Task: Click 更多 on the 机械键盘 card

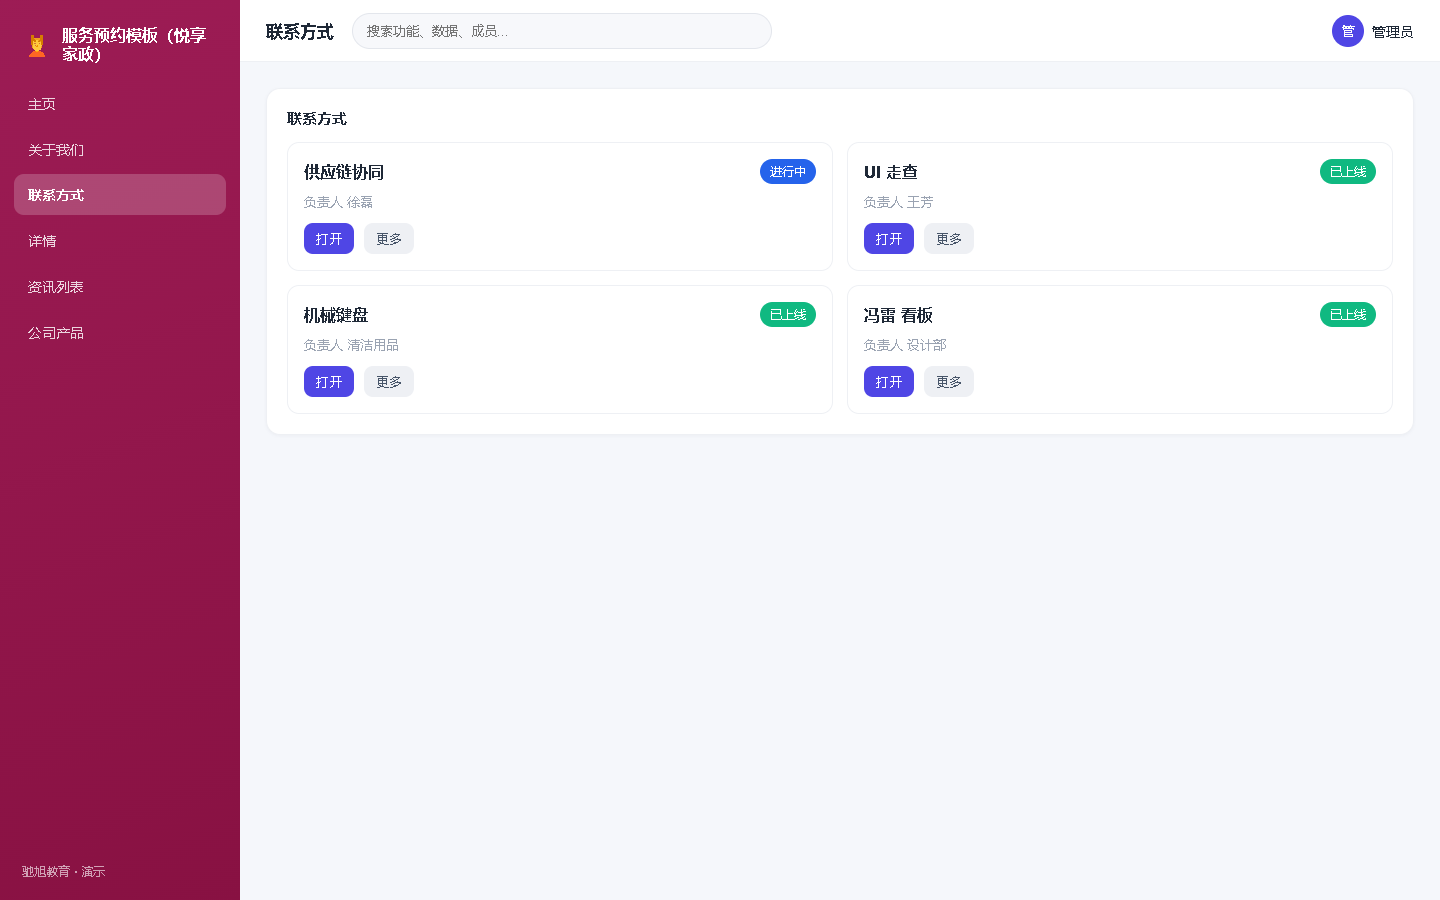Action: [x=389, y=382]
